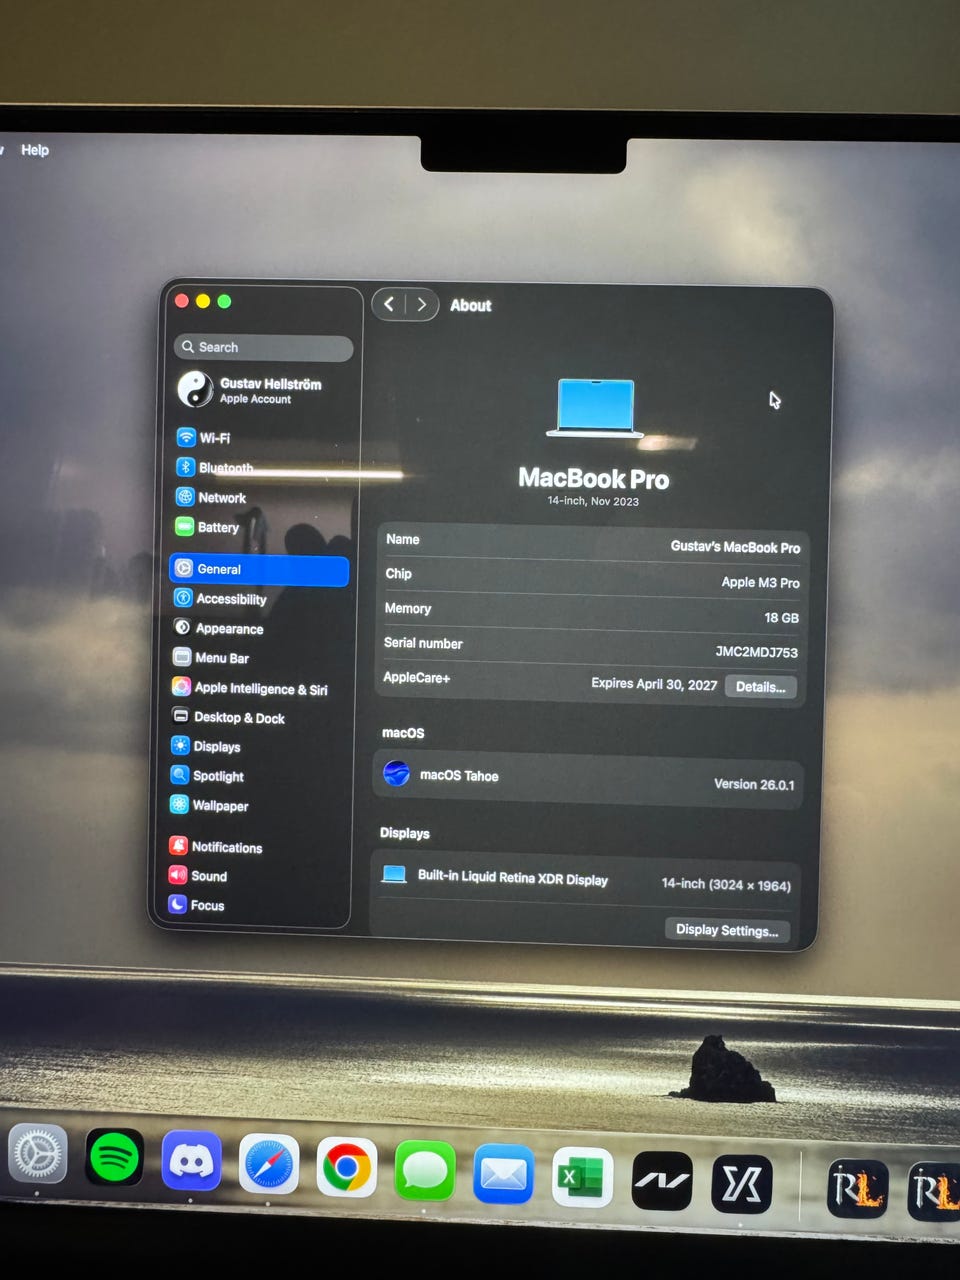Open Bluetooth settings in sidebar

(x=215, y=468)
